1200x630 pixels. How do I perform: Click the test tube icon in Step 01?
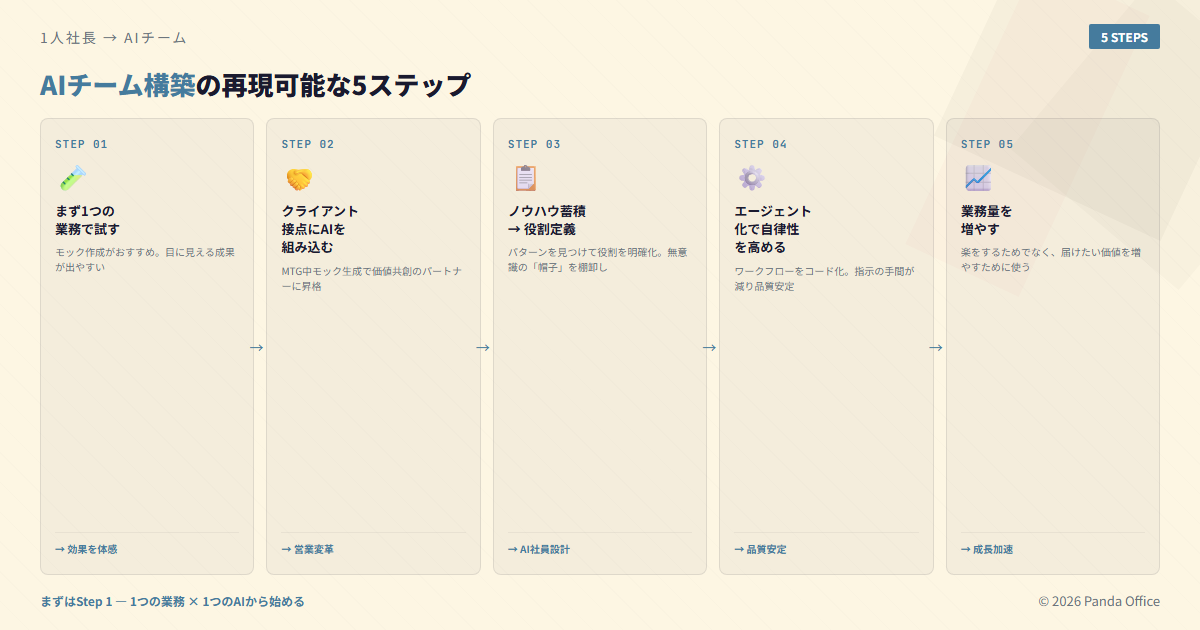71,178
